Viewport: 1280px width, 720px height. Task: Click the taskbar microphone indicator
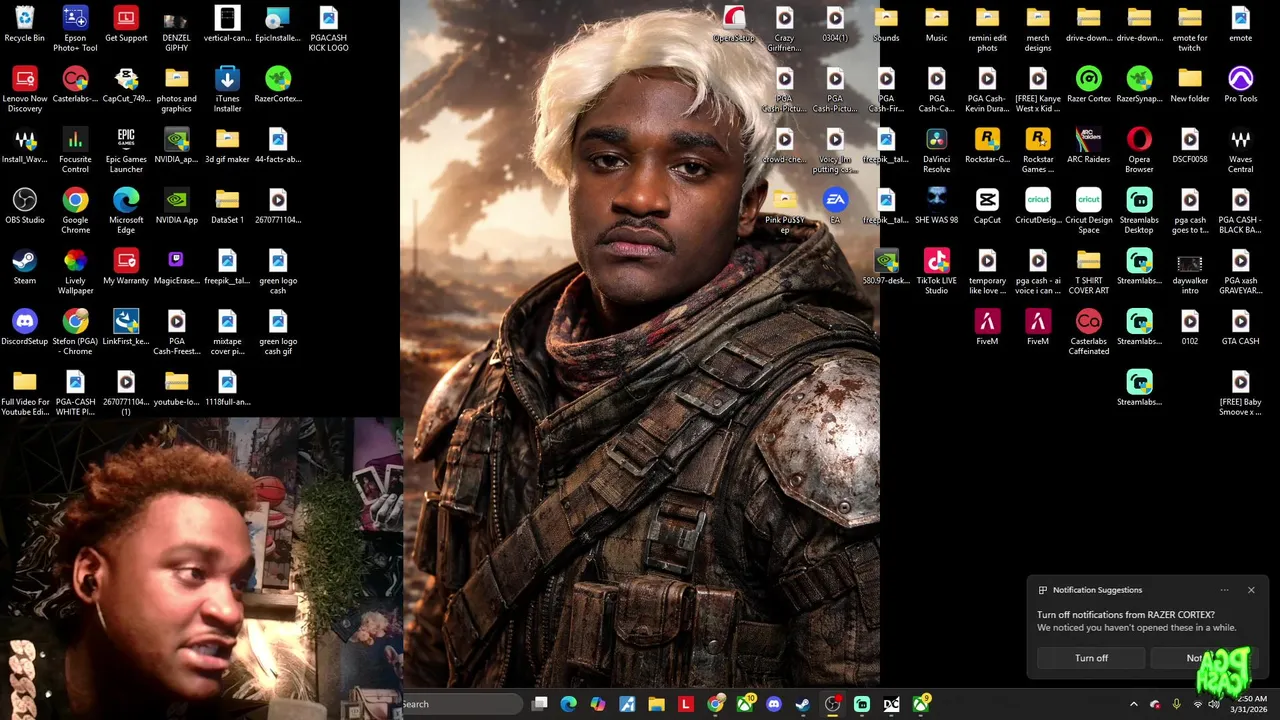pos(1176,704)
